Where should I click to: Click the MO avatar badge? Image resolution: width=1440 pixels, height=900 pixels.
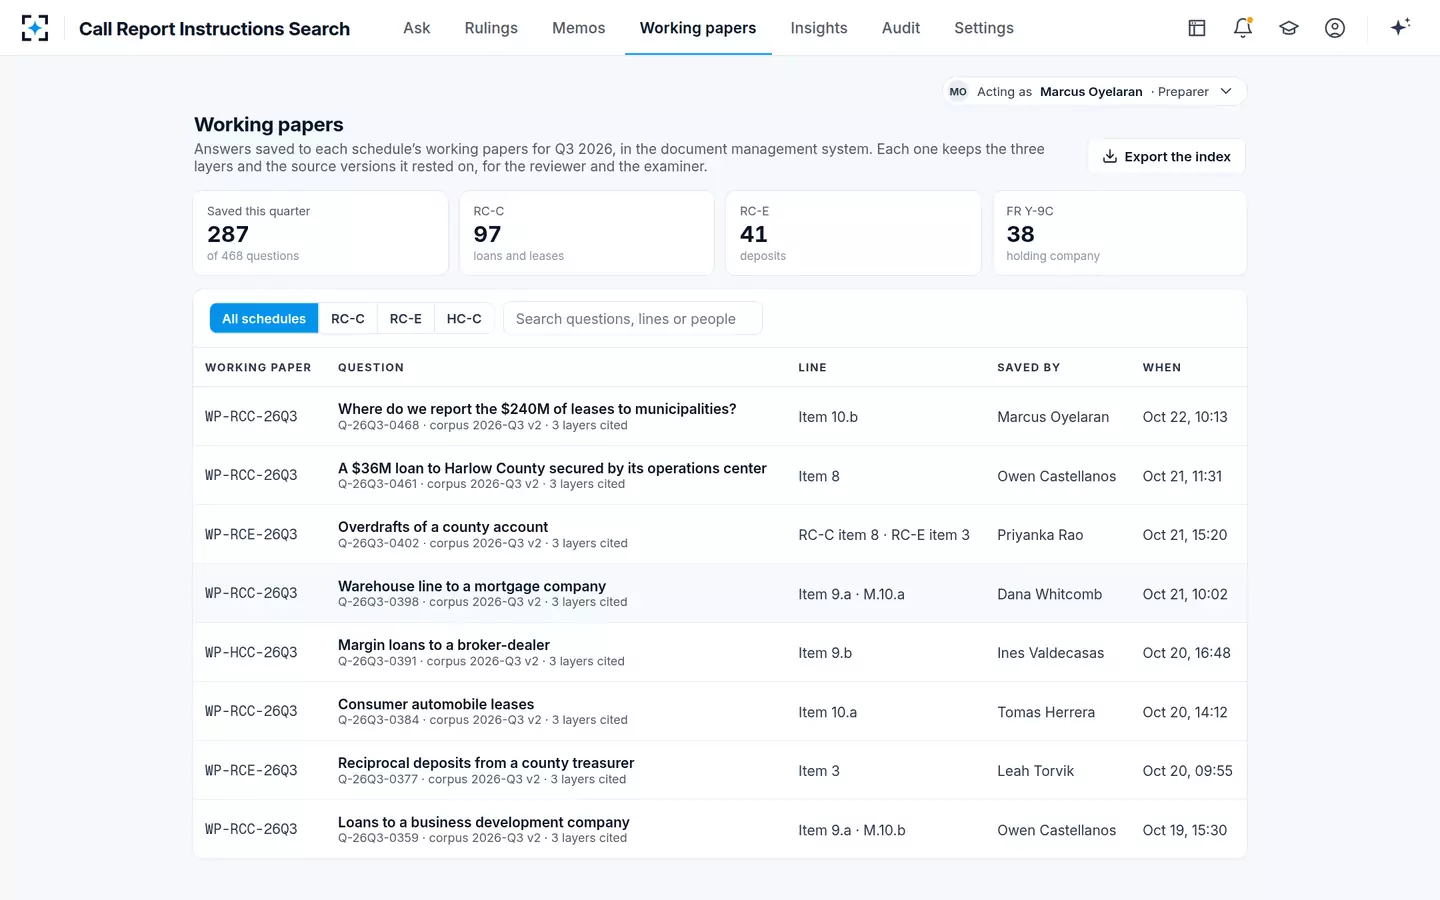[958, 92]
